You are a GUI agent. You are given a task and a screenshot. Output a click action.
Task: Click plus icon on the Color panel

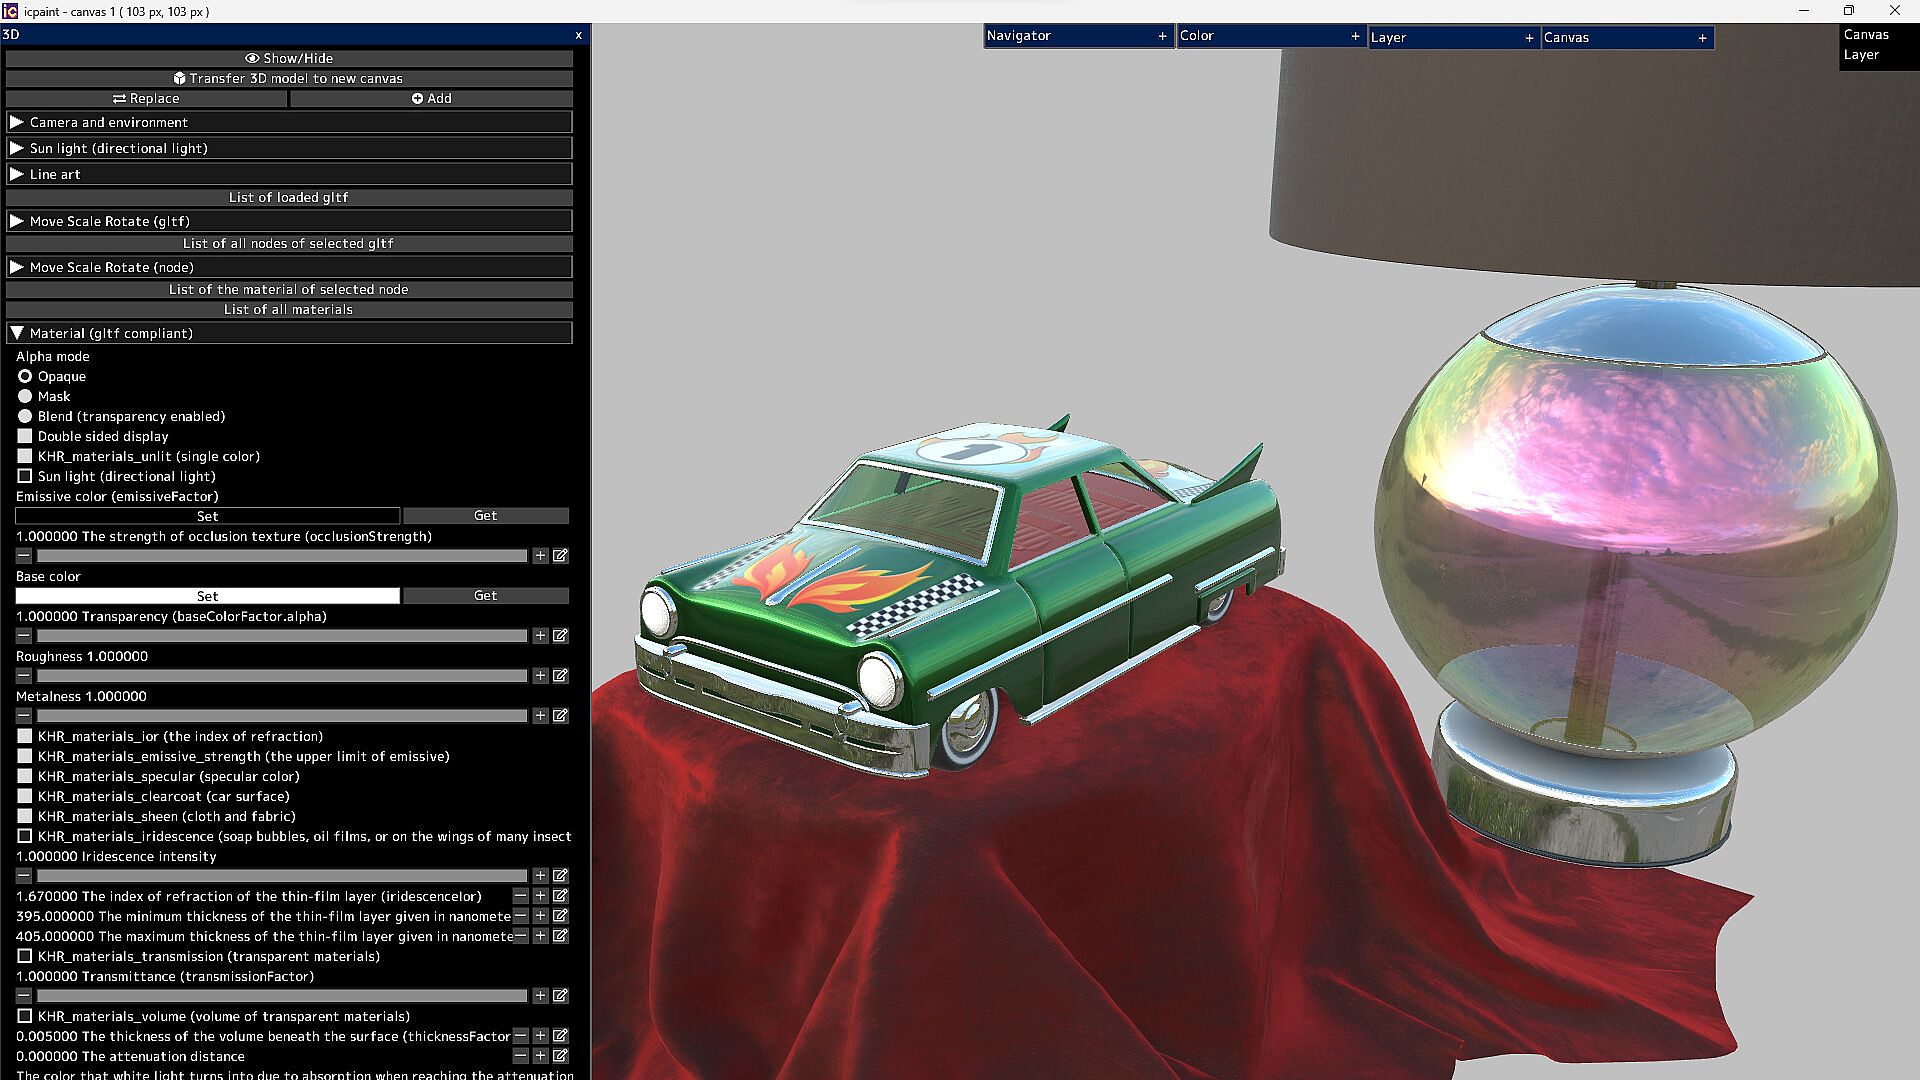coord(1355,36)
